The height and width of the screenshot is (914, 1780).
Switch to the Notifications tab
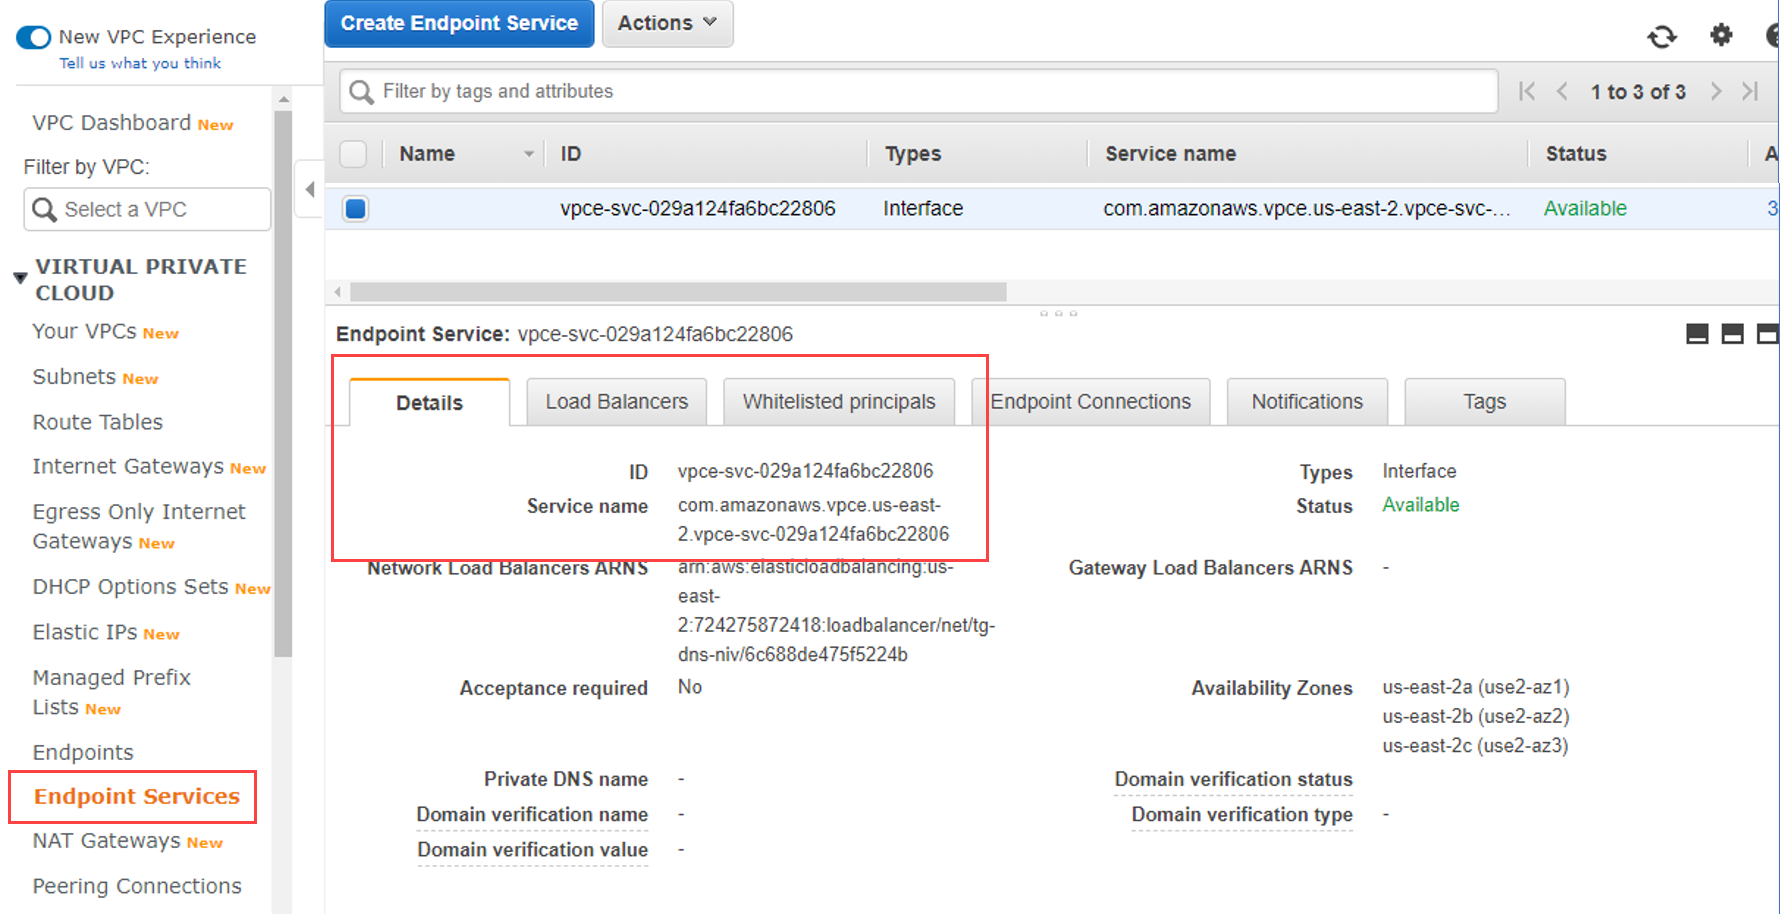pos(1307,402)
